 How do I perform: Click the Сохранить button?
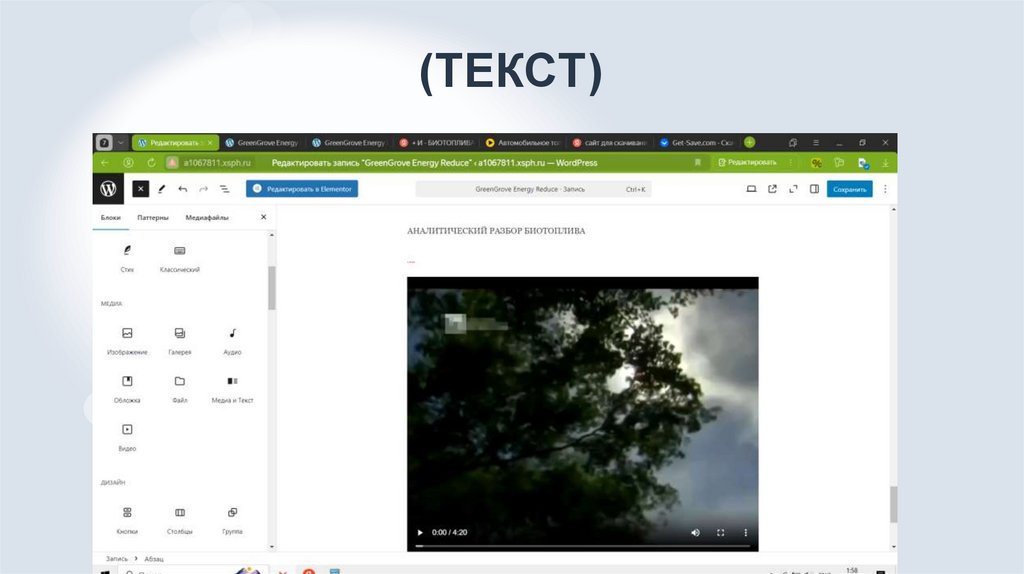point(850,189)
